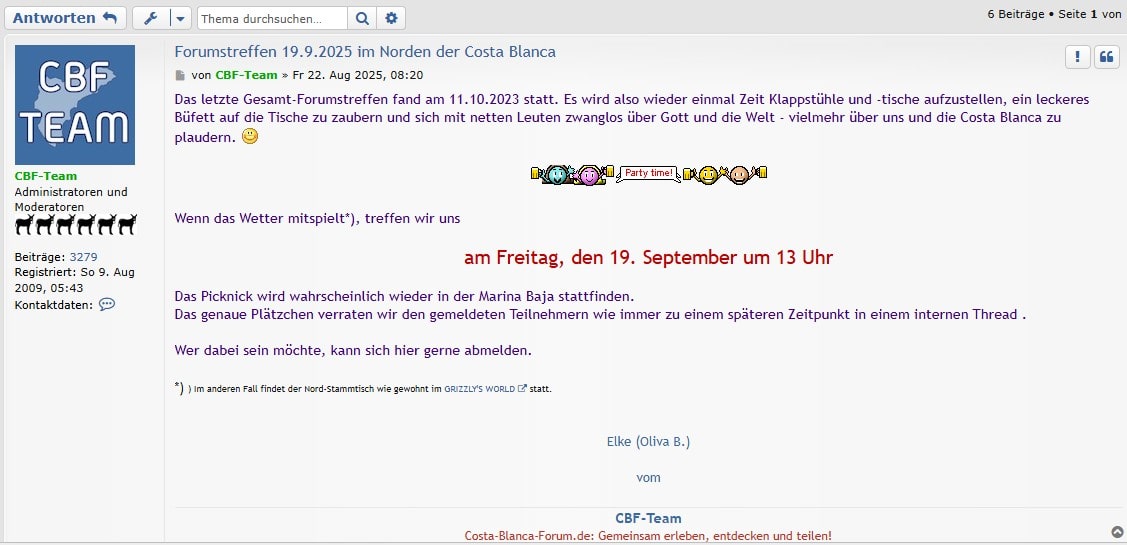
Task: Focus the 'Thema durchsuchen' search field
Action: tap(272, 18)
